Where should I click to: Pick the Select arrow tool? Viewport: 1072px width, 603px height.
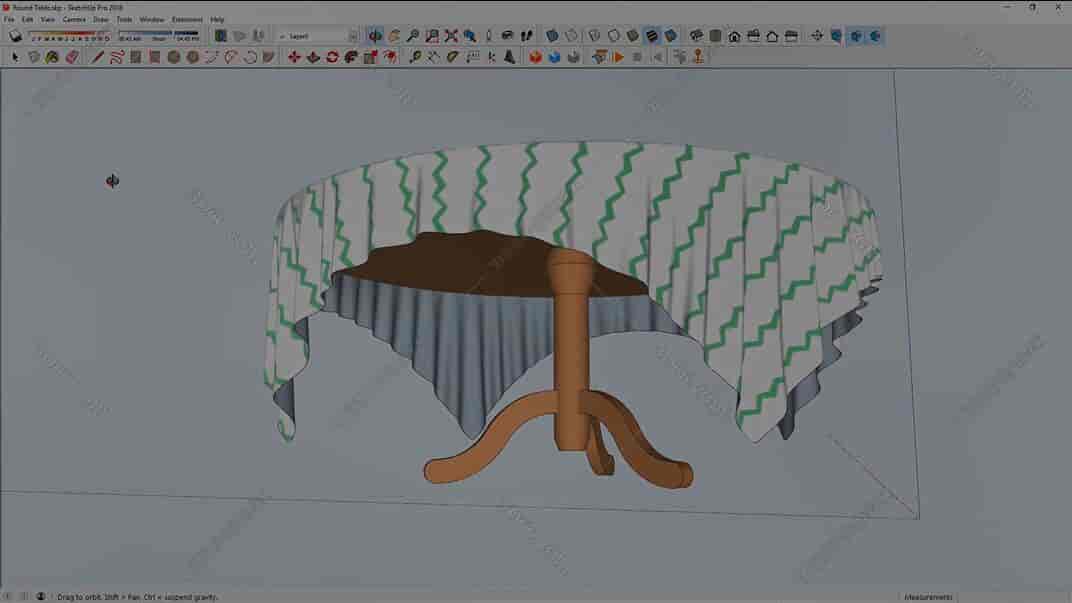tap(15, 57)
